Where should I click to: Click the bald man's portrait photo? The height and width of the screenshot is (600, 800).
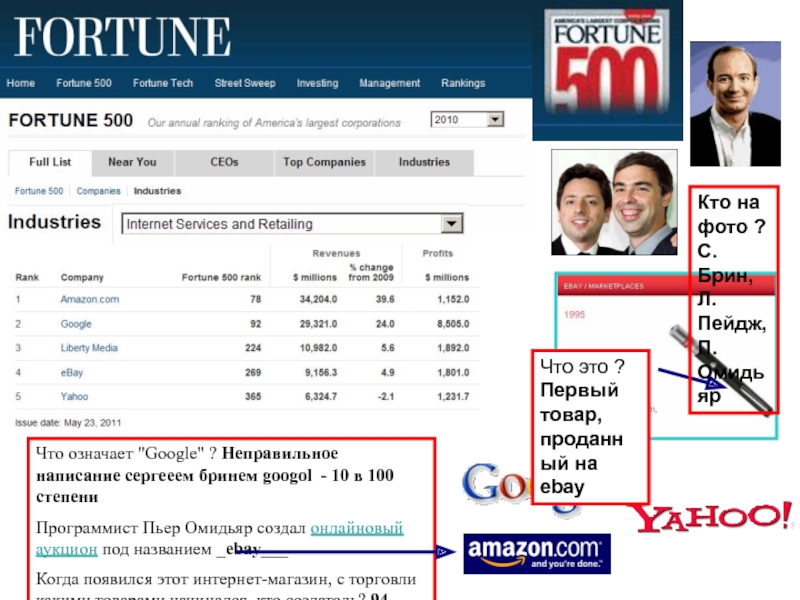[x=734, y=104]
